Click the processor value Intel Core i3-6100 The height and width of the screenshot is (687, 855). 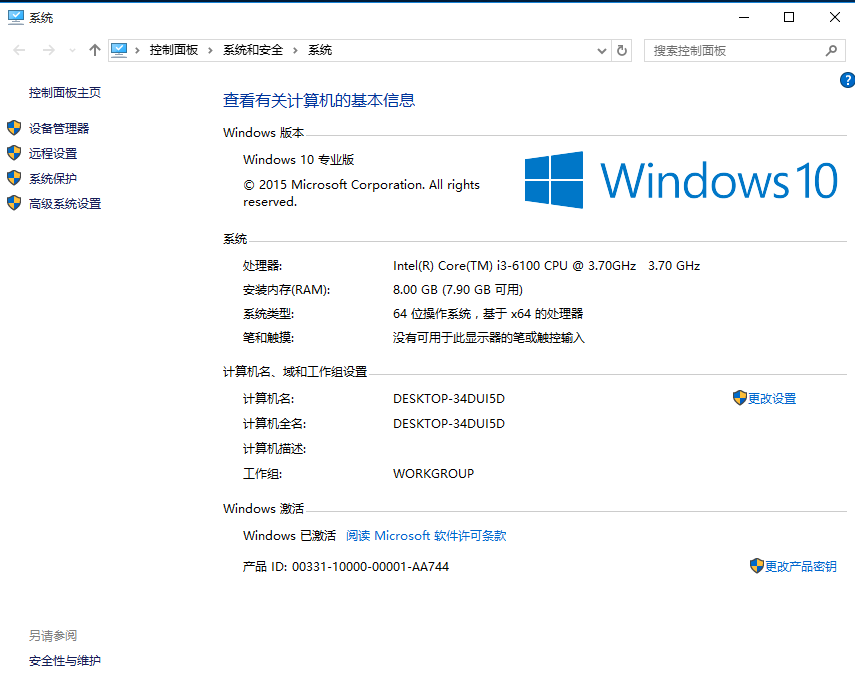tap(546, 266)
